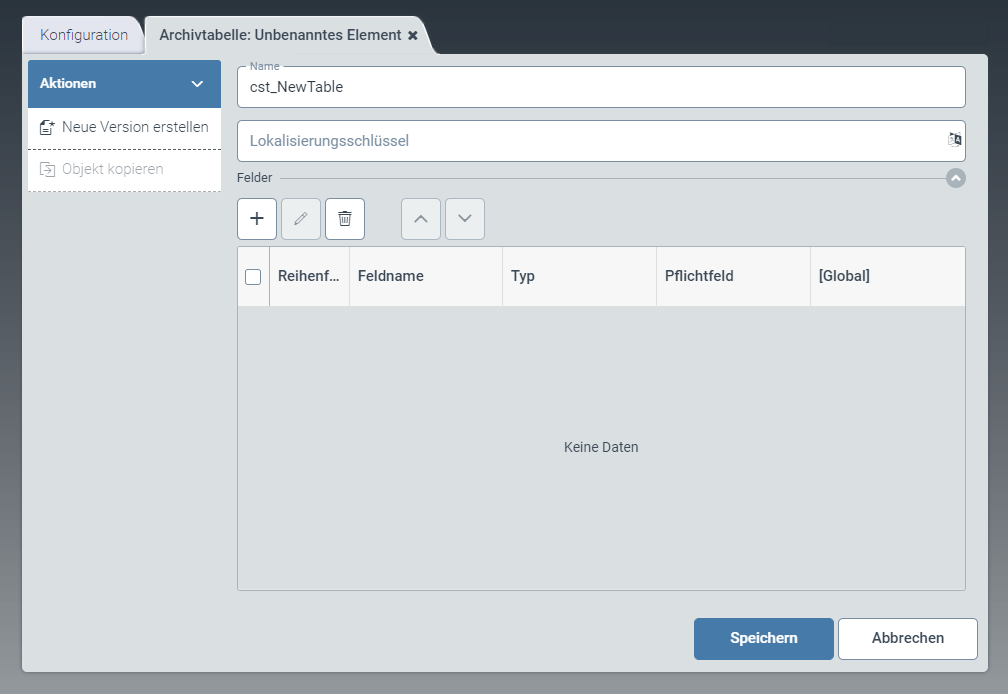
Task: Toggle the select-all checkbox in table header
Action: point(253,277)
